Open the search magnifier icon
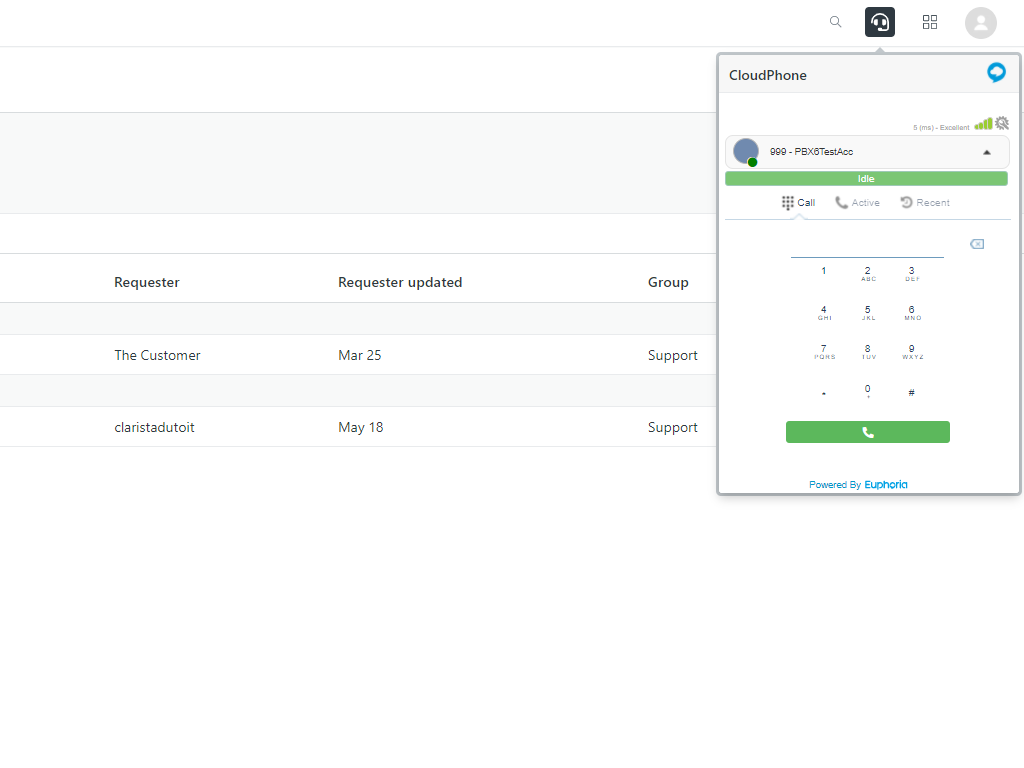This screenshot has width=1024, height=768. pyautogui.click(x=836, y=22)
